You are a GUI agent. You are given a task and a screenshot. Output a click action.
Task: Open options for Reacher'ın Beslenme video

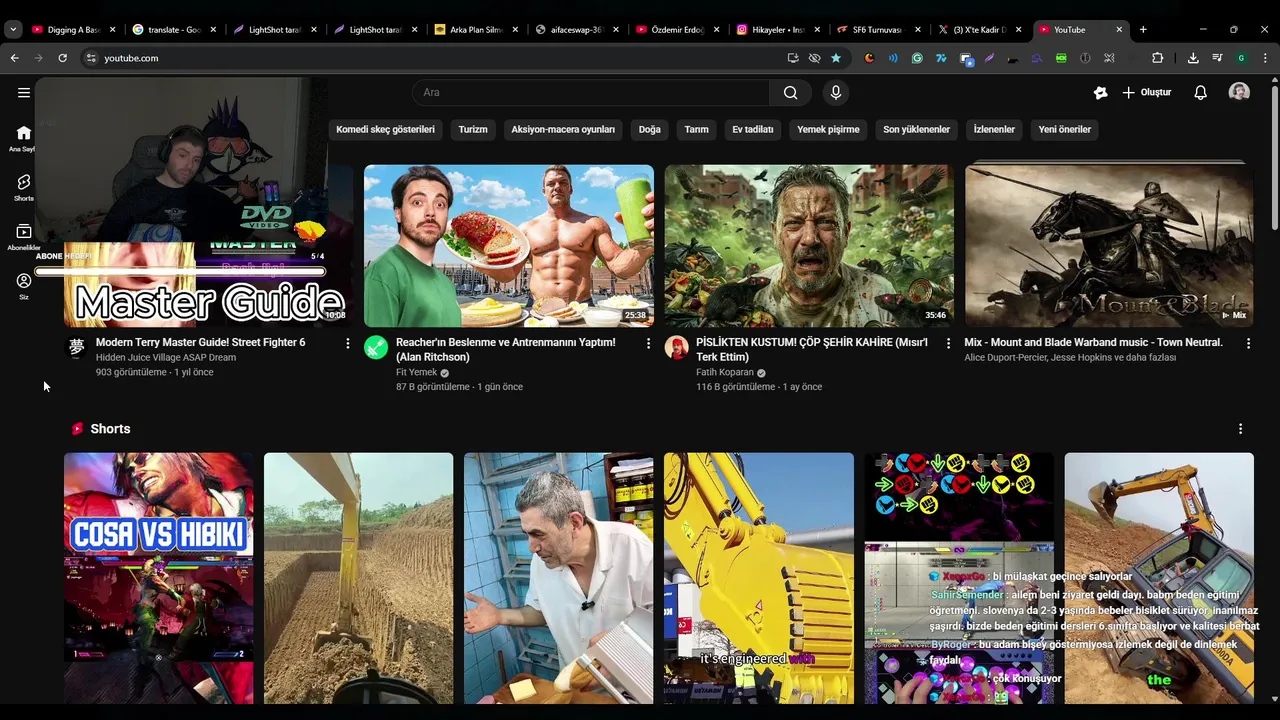click(648, 343)
